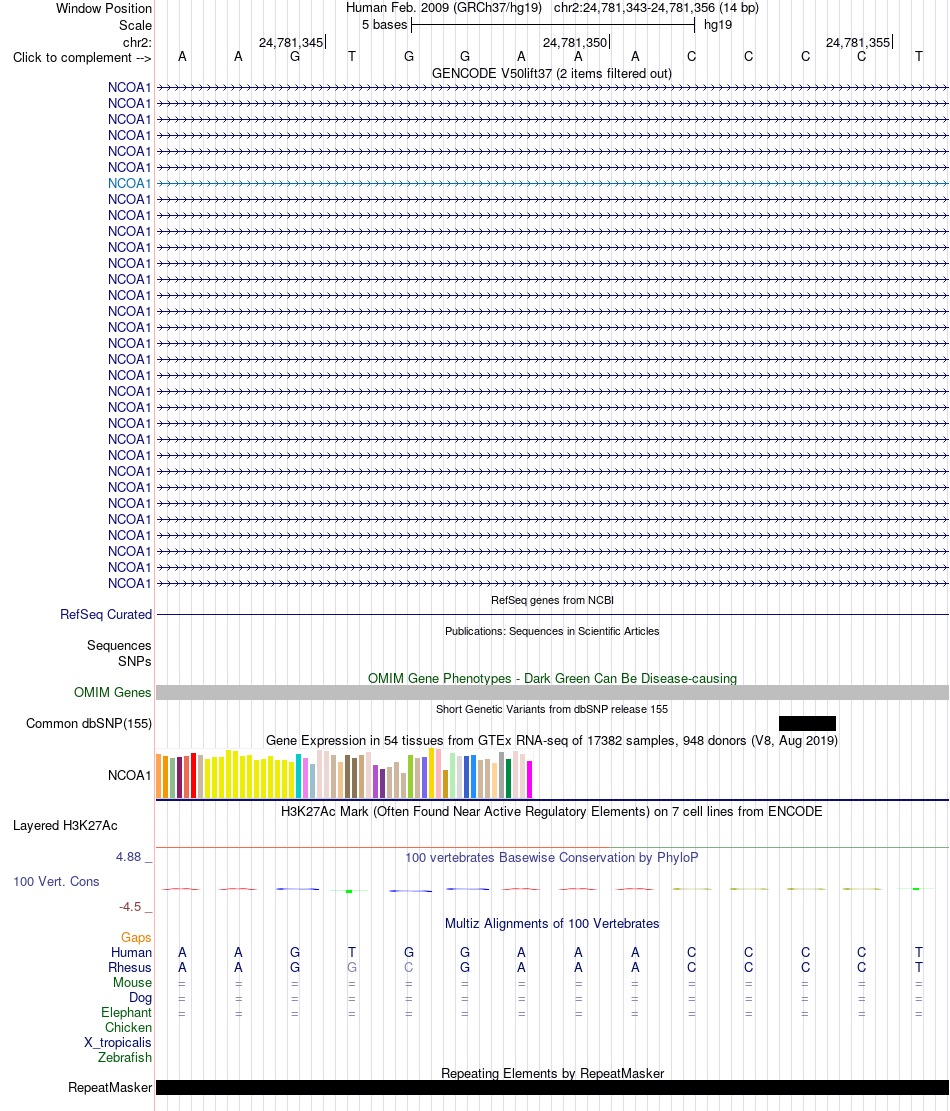Click the orange 'Gaps' row label
950x1111 pixels.
136,937
